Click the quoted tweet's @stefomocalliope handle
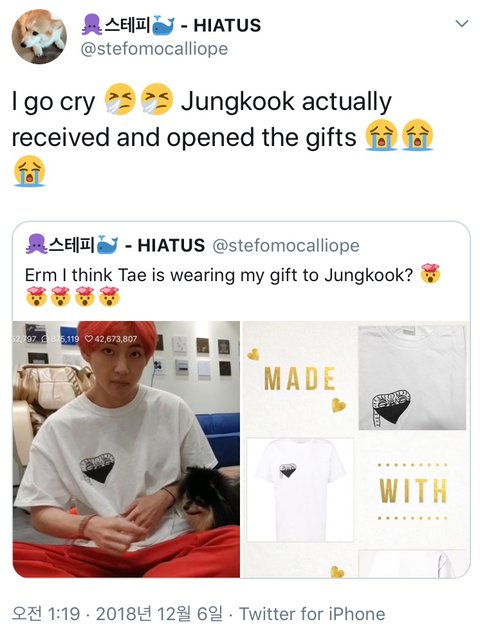Image resolution: width=480 pixels, height=633 pixels. [x=286, y=245]
